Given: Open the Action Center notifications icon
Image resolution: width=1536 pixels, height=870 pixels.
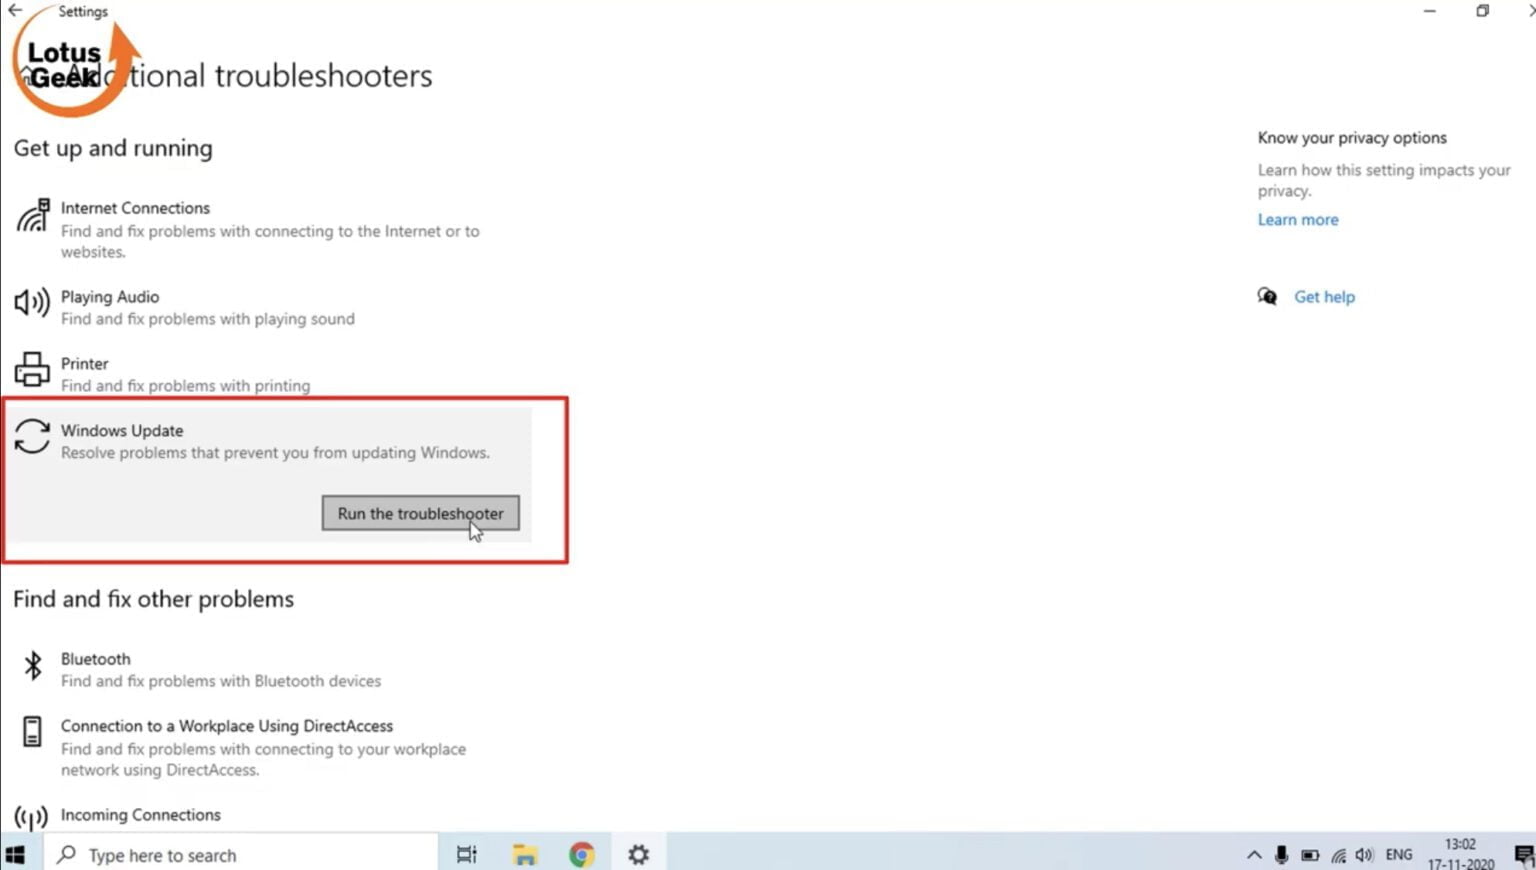Looking at the screenshot, I should [x=1524, y=855].
